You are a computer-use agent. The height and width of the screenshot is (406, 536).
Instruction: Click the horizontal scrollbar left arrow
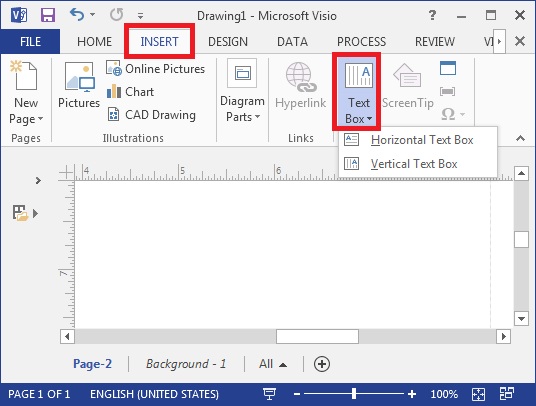point(67,336)
